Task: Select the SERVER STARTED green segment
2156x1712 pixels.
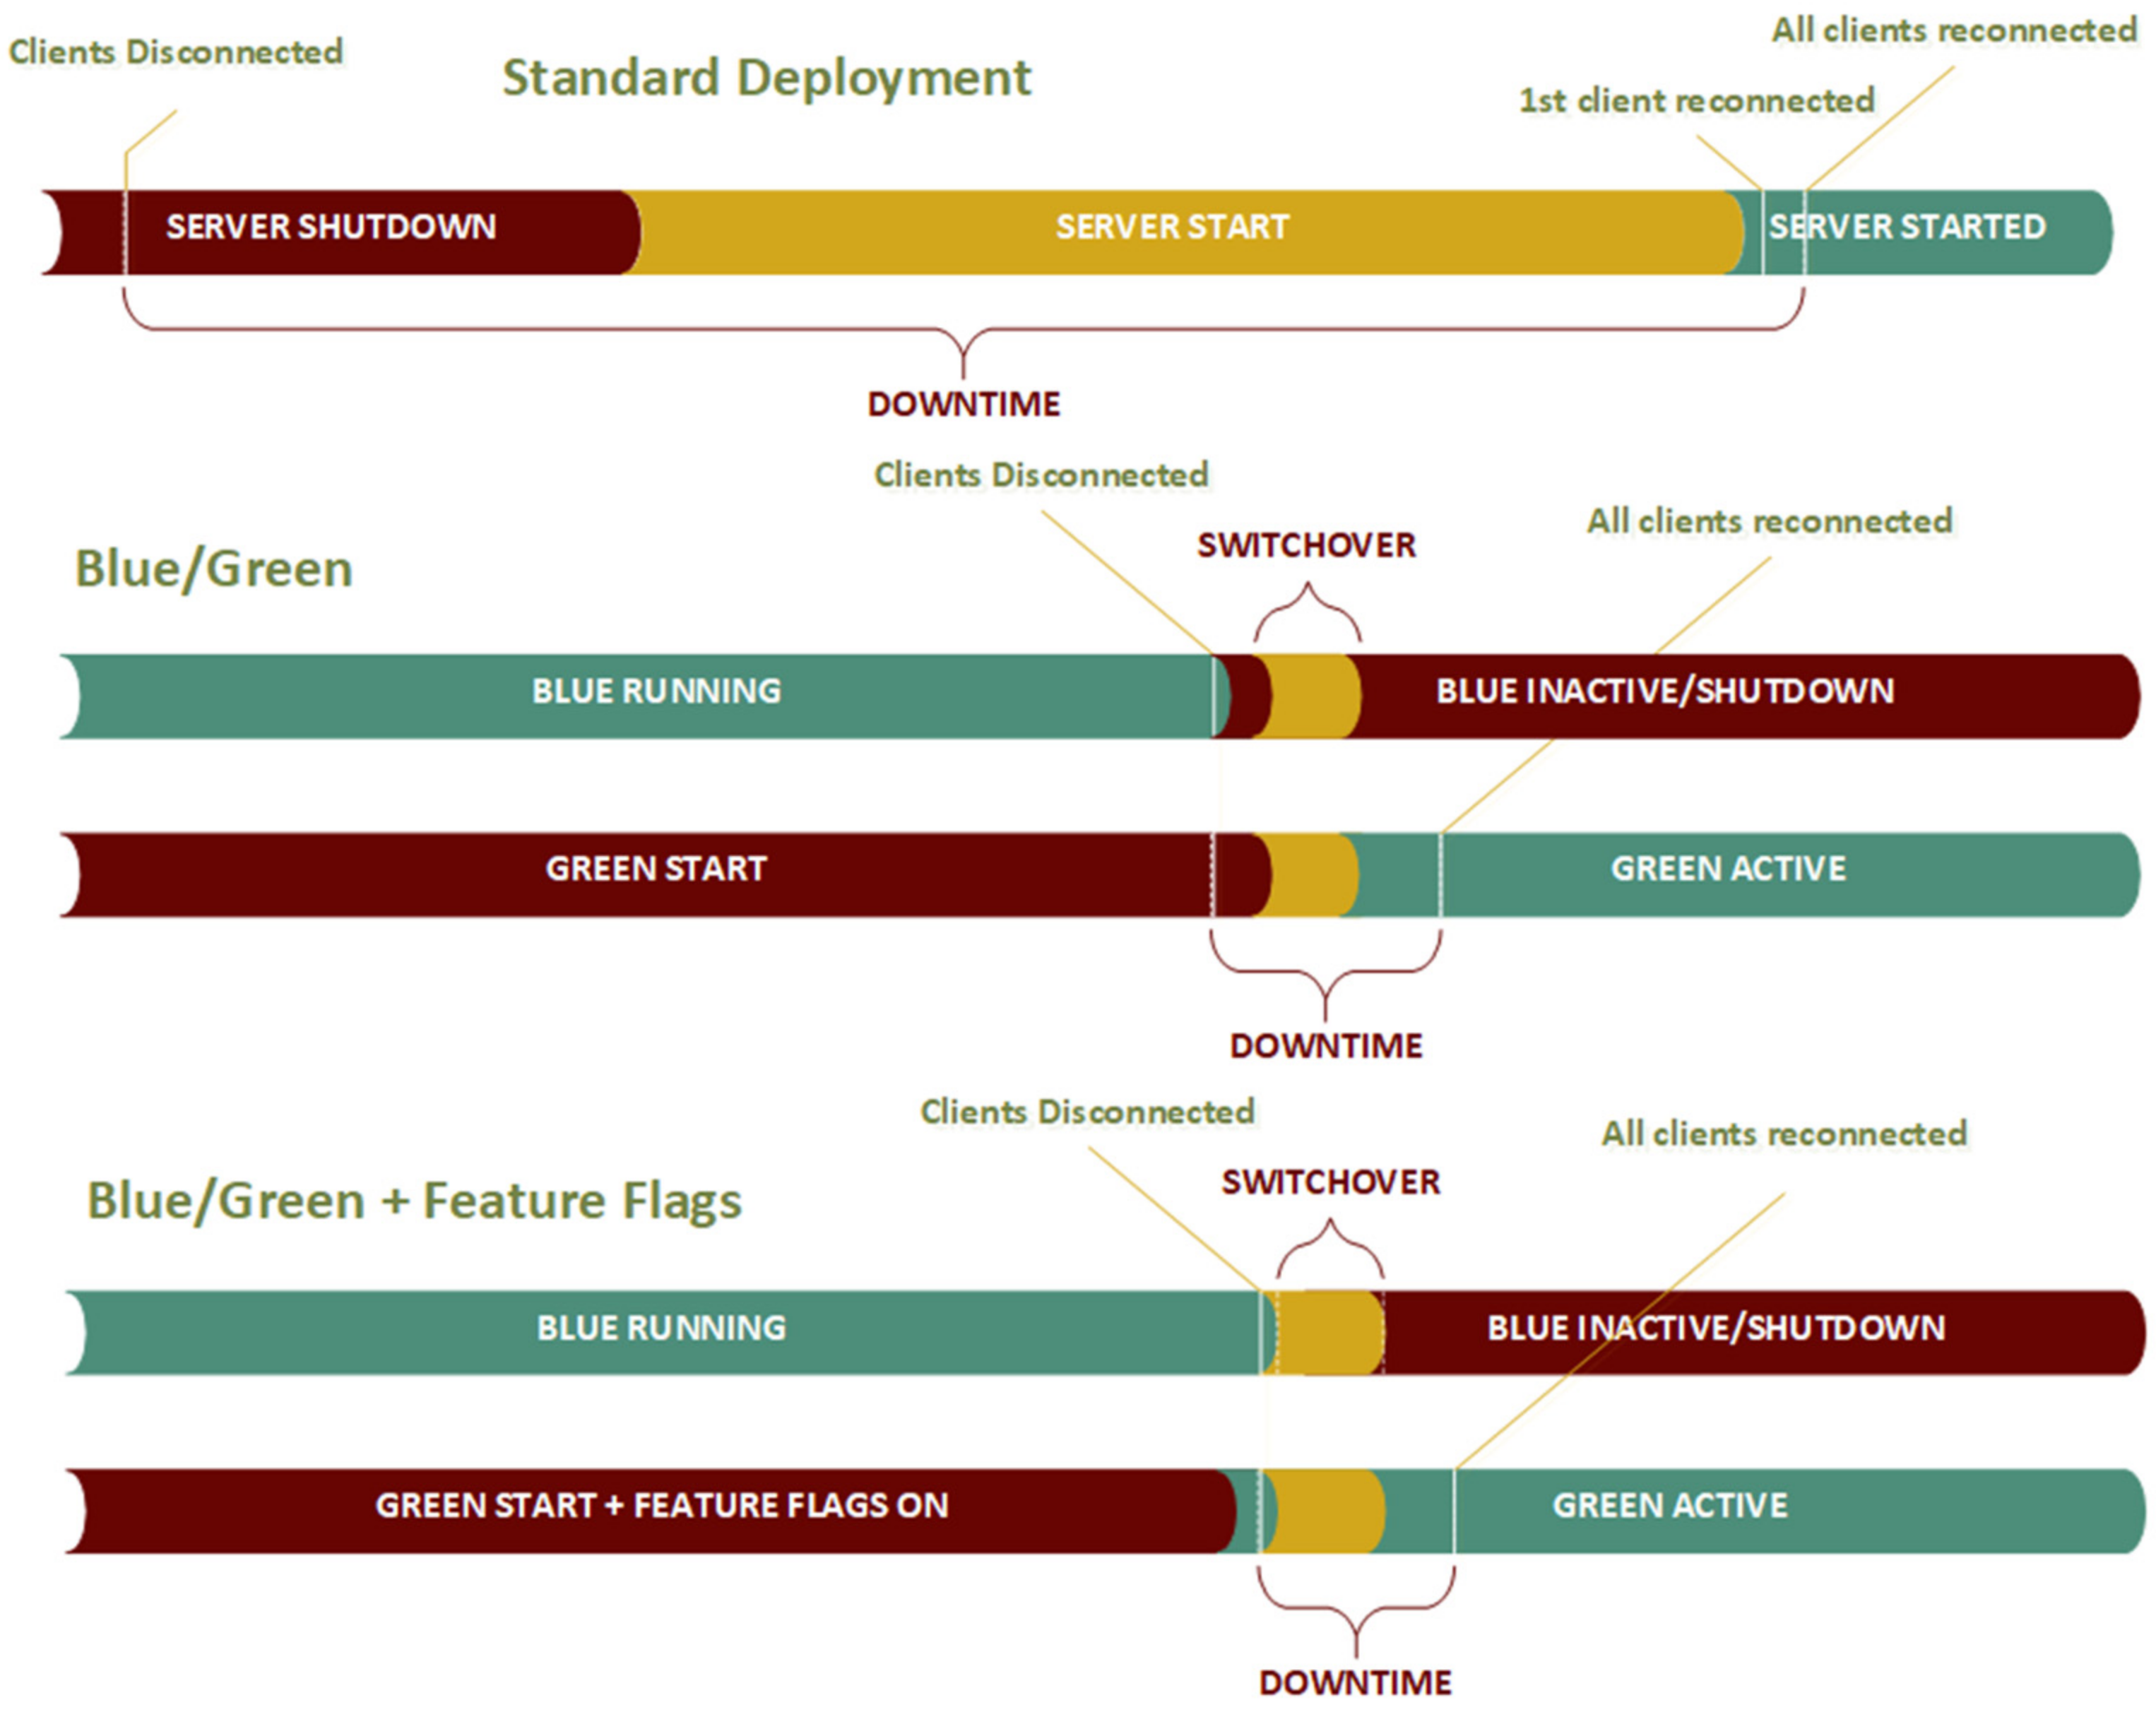Action: point(1907,228)
